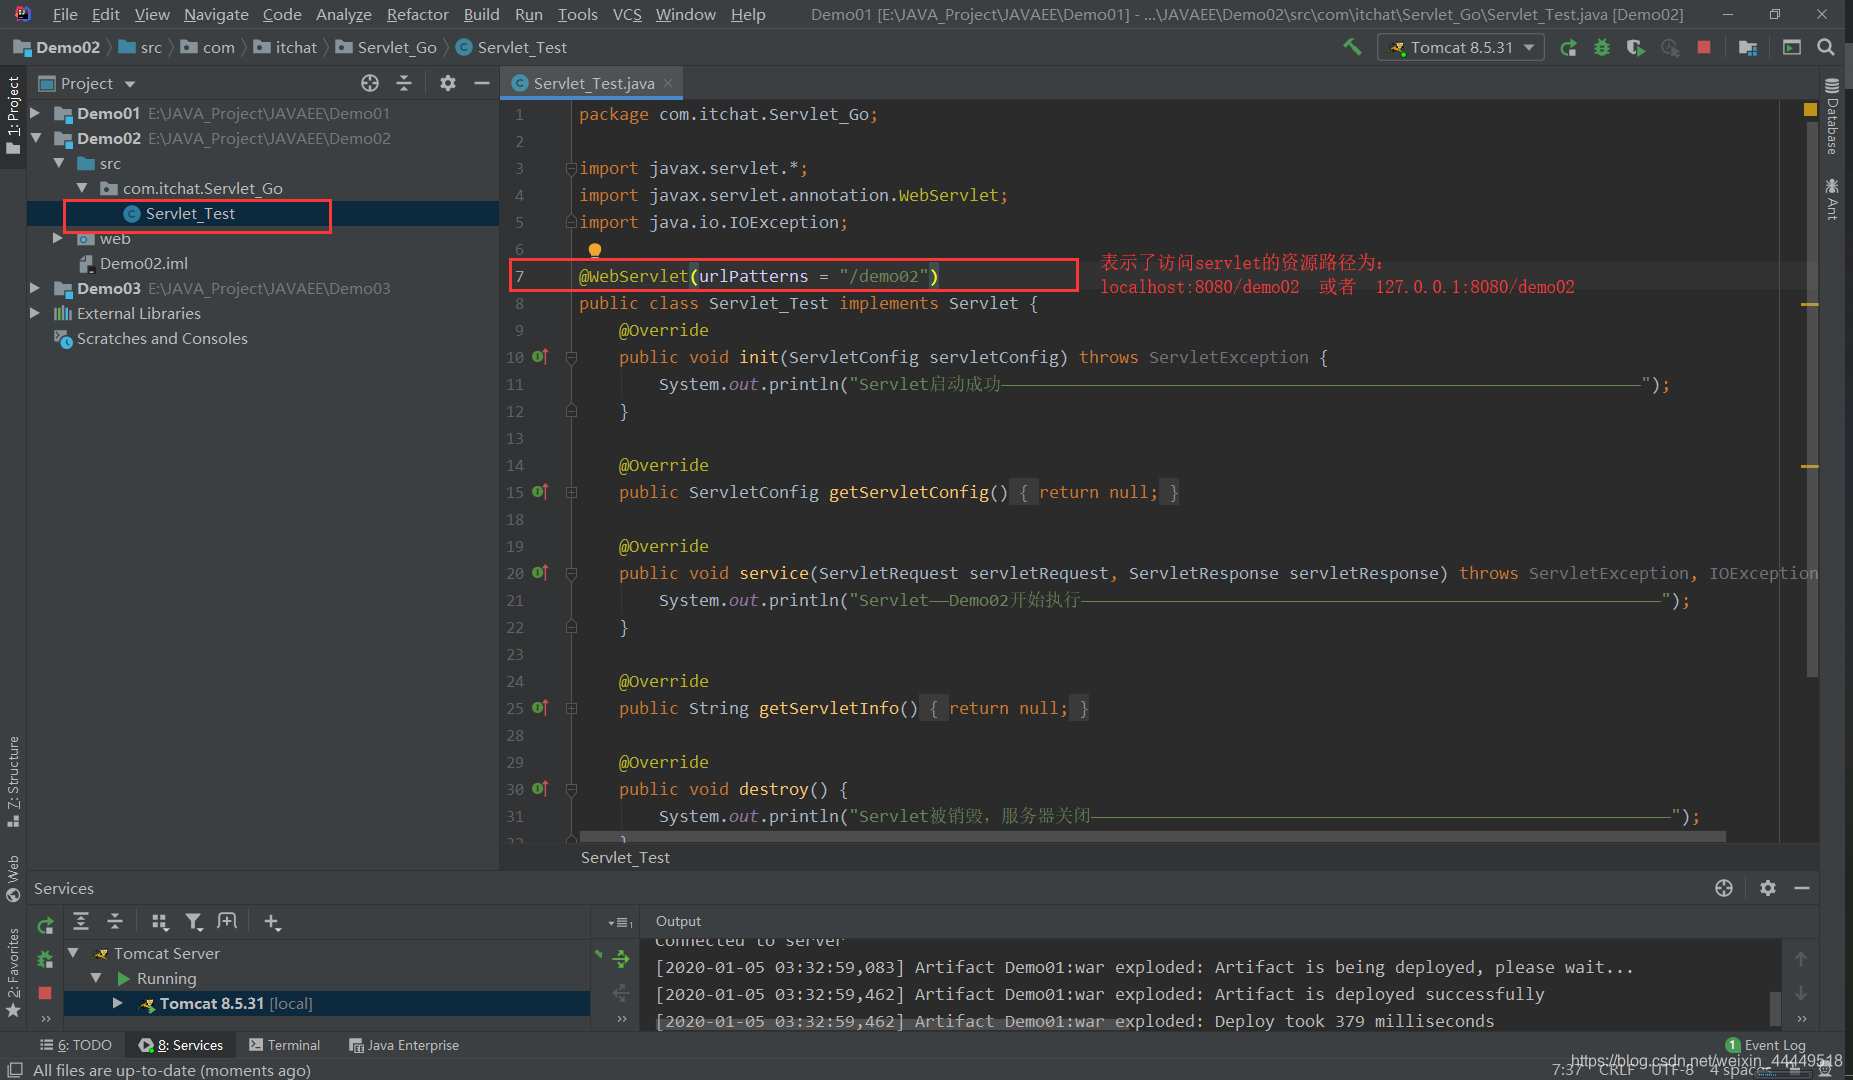Click the Group By icon in Services

point(159,921)
